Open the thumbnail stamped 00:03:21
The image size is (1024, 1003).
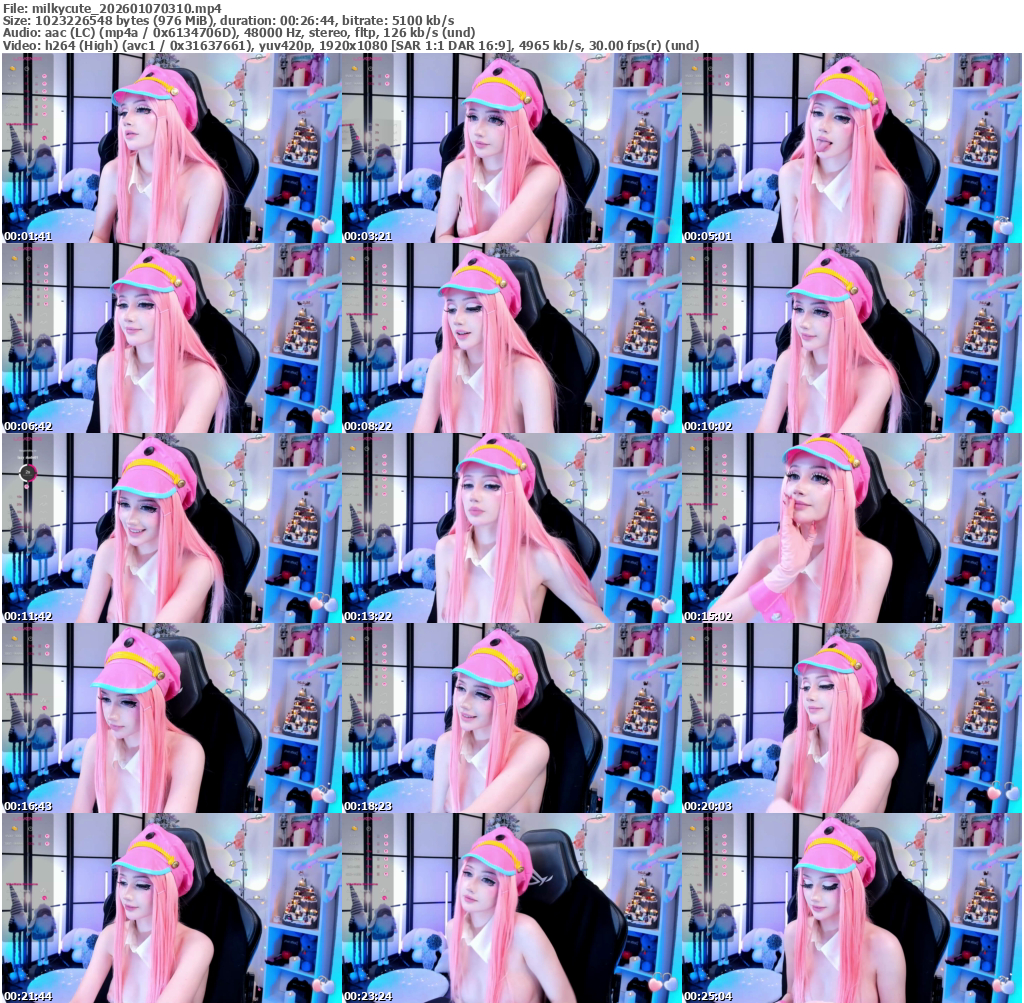(511, 148)
